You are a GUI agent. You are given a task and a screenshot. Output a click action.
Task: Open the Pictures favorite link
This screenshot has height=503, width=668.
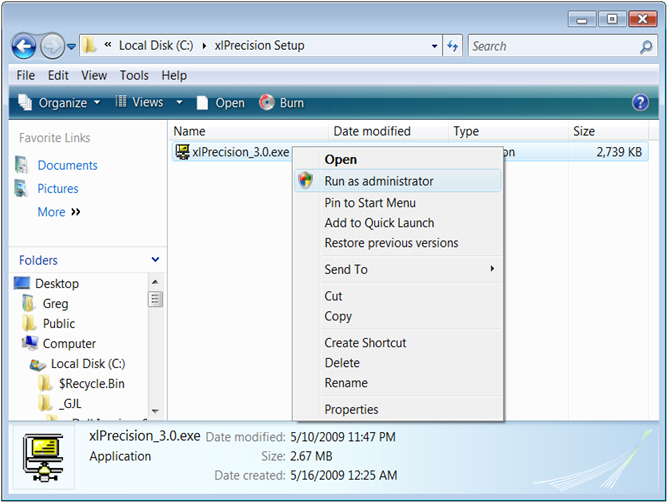click(58, 189)
